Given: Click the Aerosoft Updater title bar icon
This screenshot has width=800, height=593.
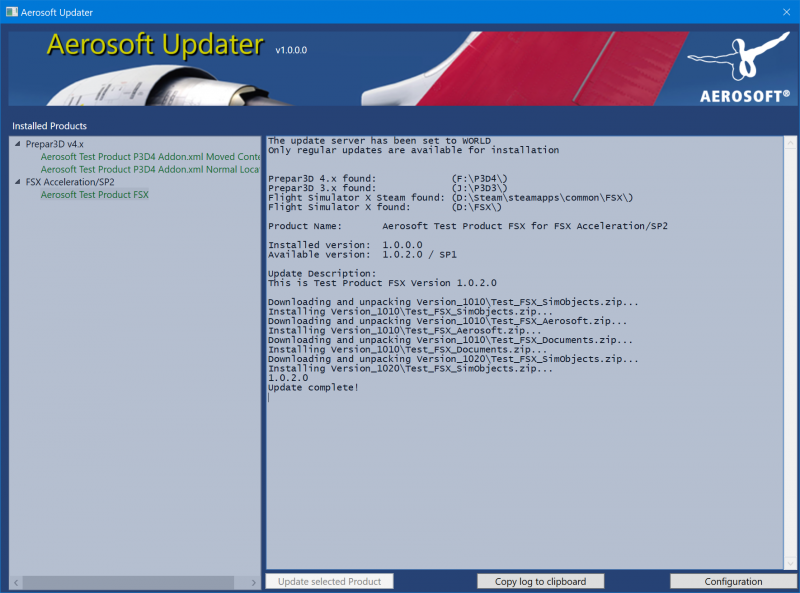Looking at the screenshot, I should click(x=11, y=12).
